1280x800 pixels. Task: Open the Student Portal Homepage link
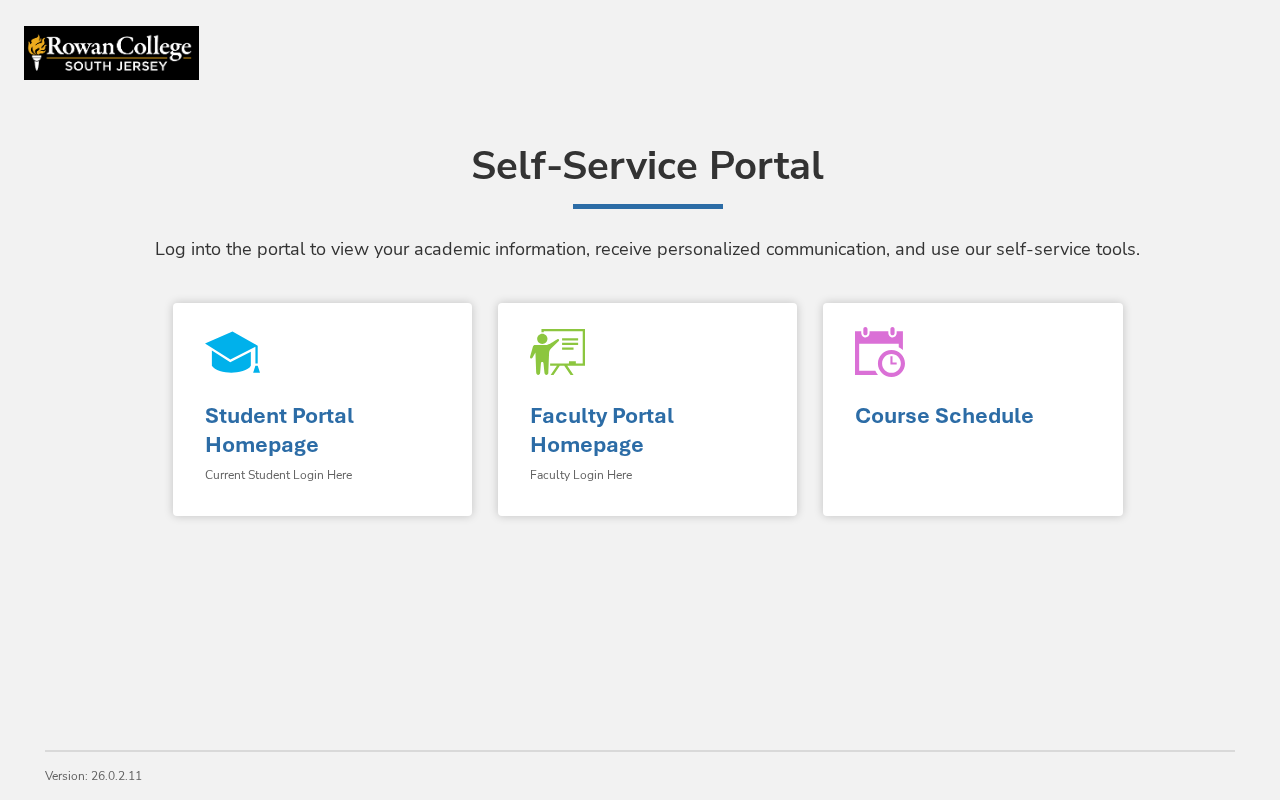click(x=279, y=430)
